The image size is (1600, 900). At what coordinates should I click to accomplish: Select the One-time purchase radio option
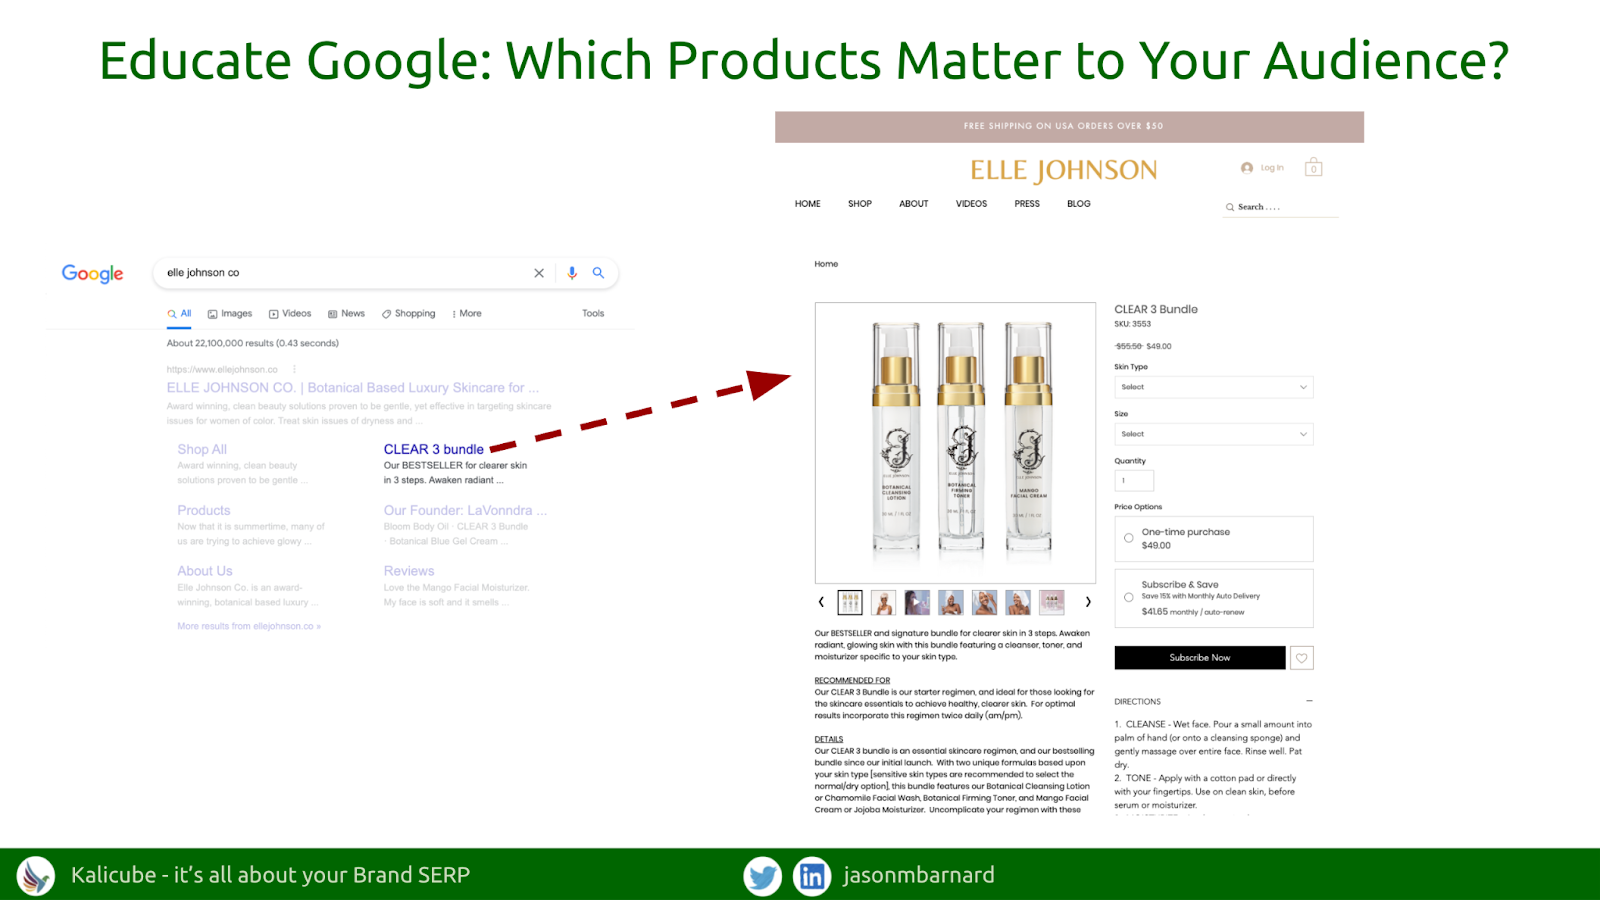(1129, 538)
